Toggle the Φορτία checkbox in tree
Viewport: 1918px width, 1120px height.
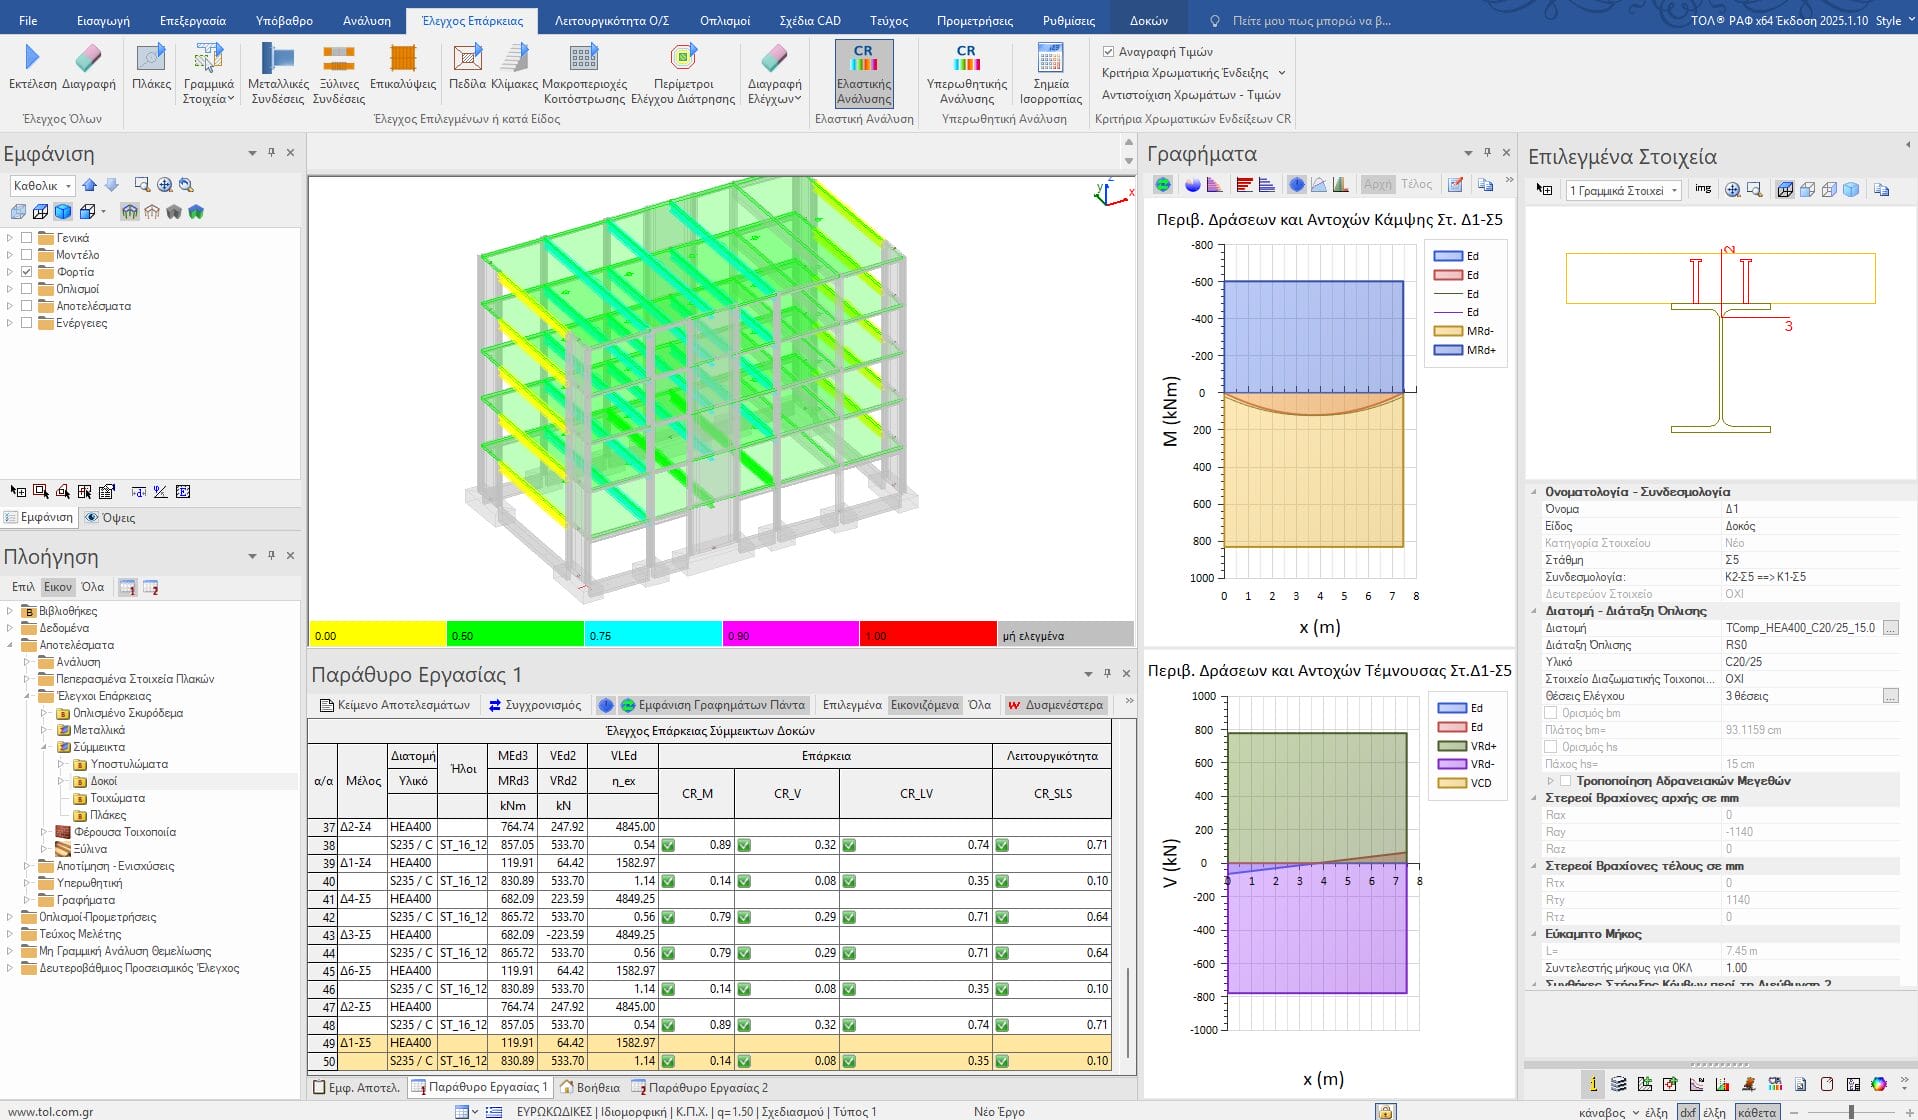click(x=27, y=272)
